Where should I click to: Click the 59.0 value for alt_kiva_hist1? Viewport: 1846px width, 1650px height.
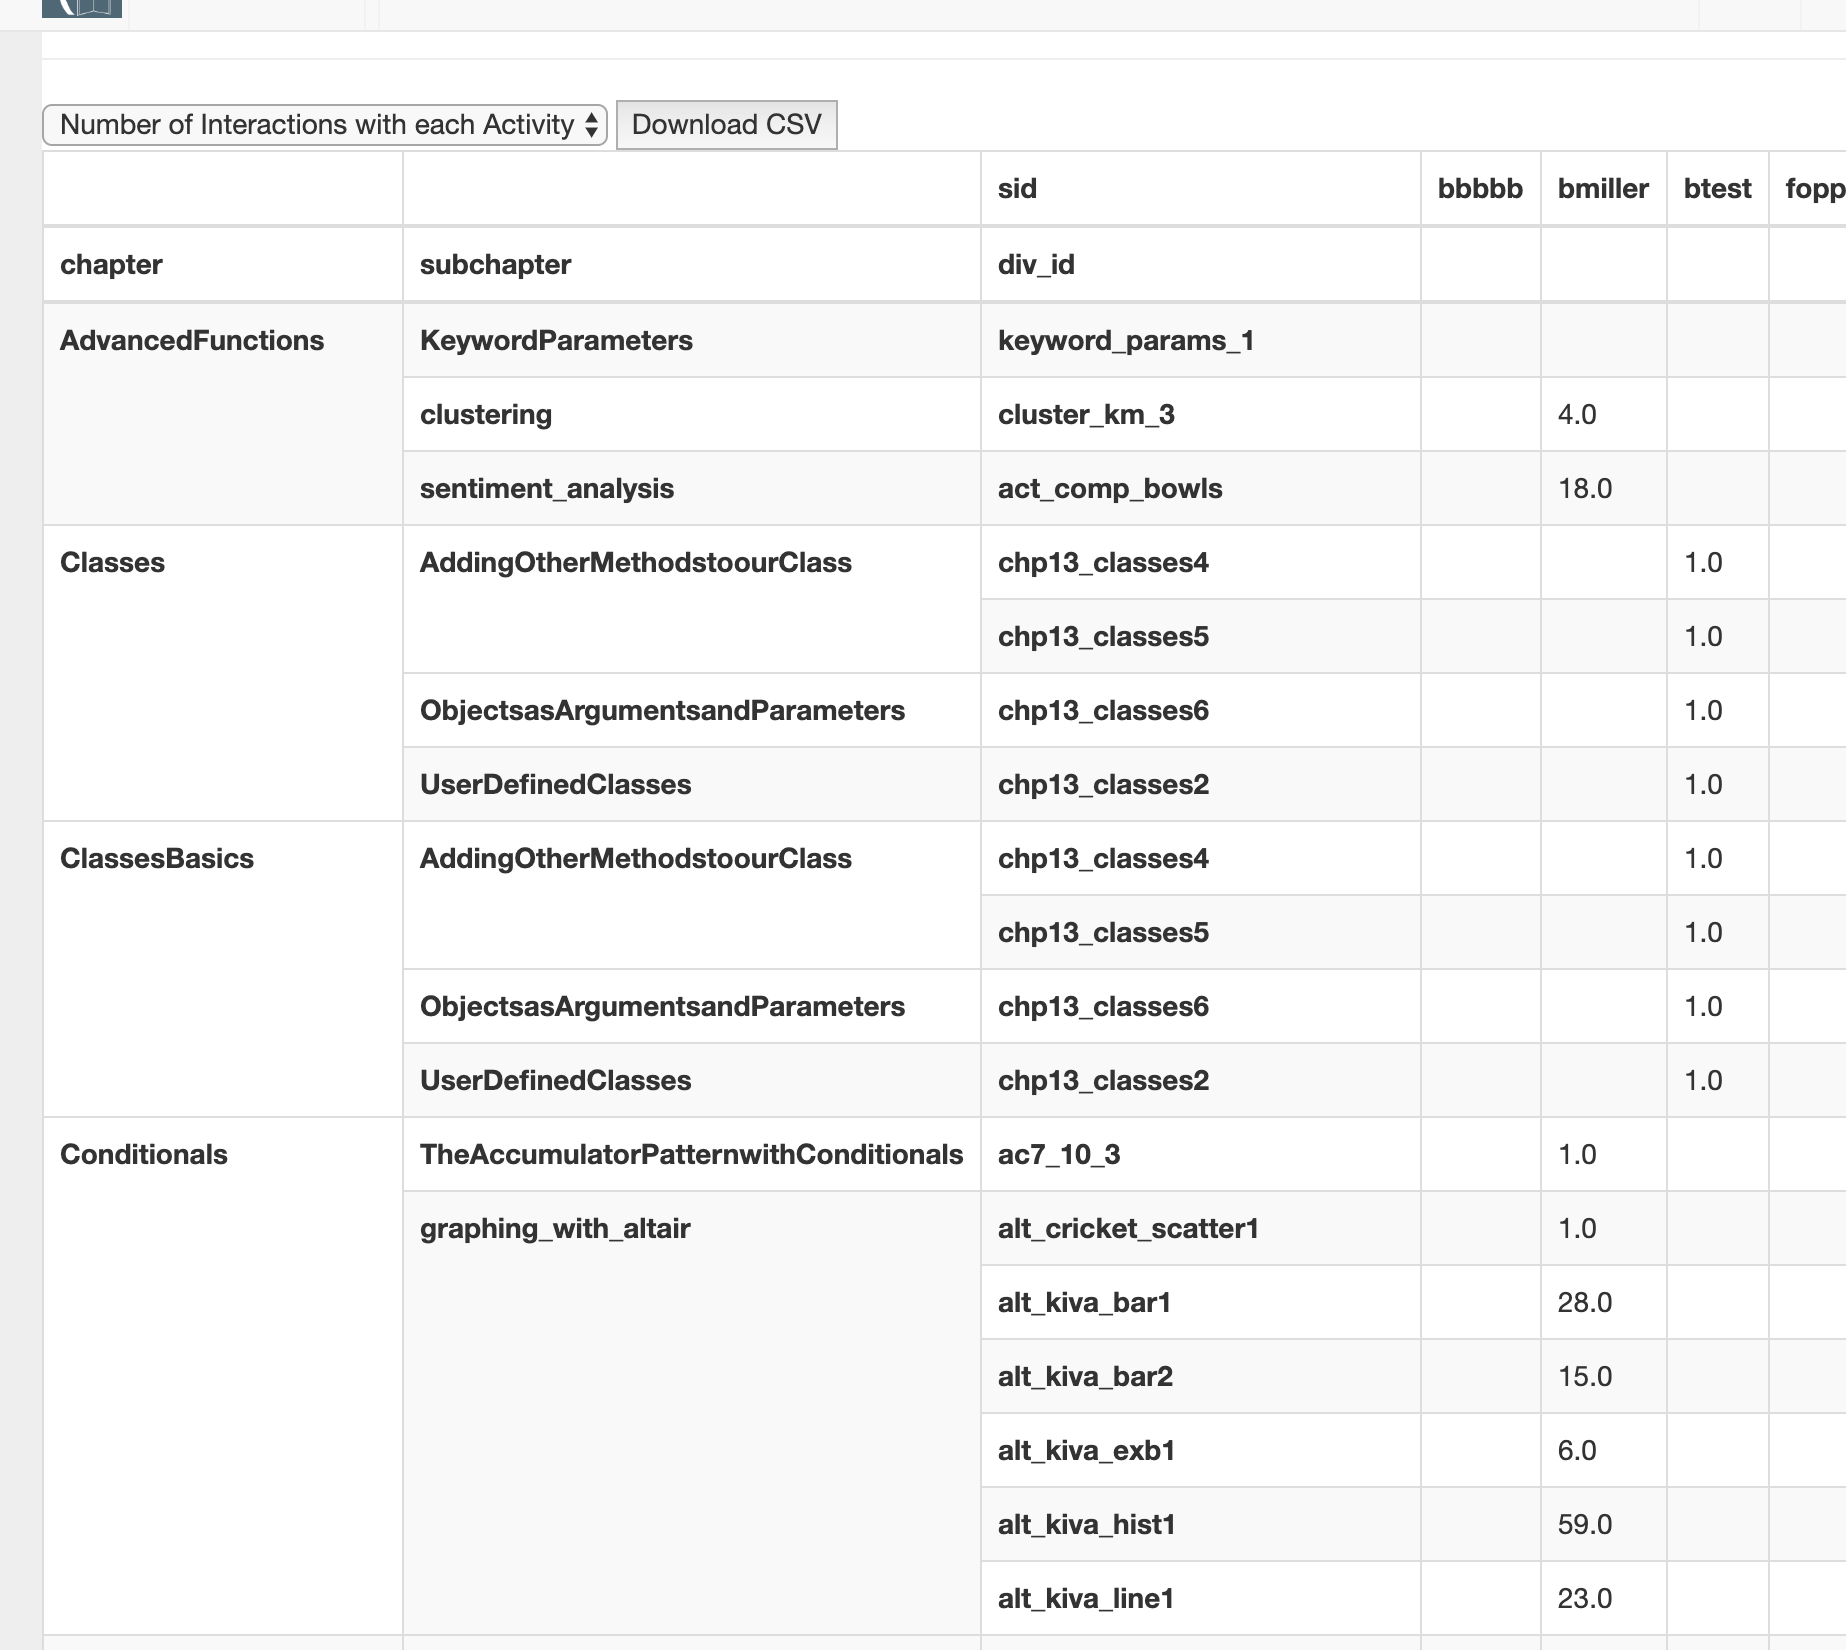click(x=1604, y=1524)
